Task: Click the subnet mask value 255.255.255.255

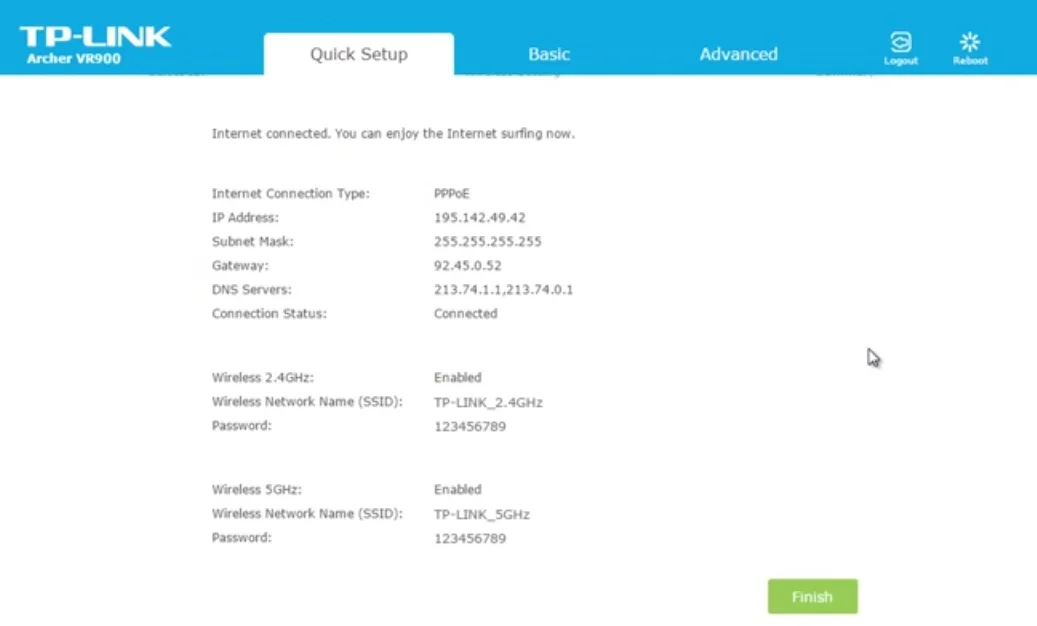Action: 487,241
